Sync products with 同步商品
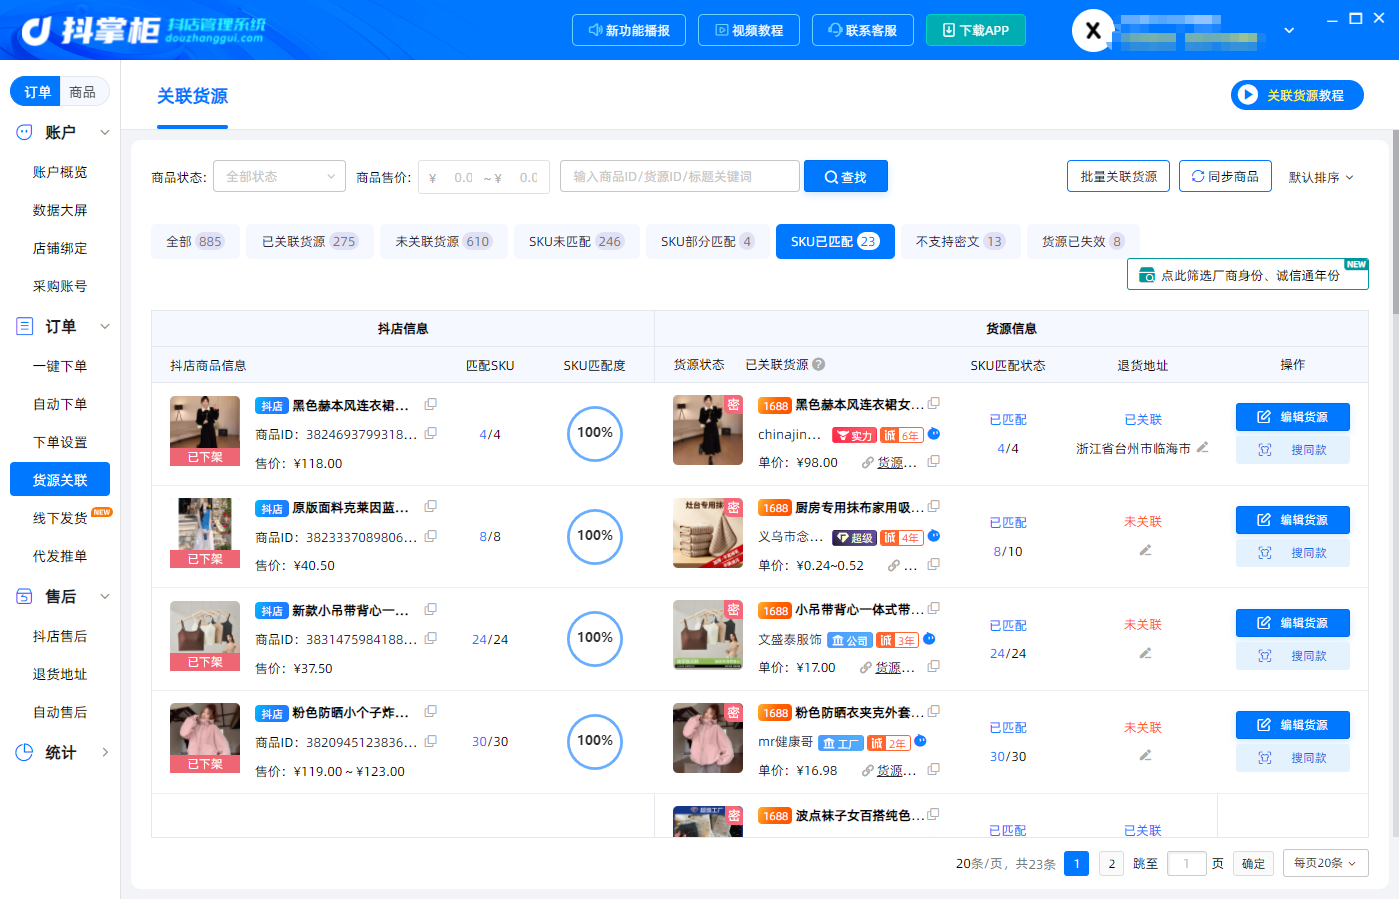The image size is (1399, 899). (x=1225, y=176)
